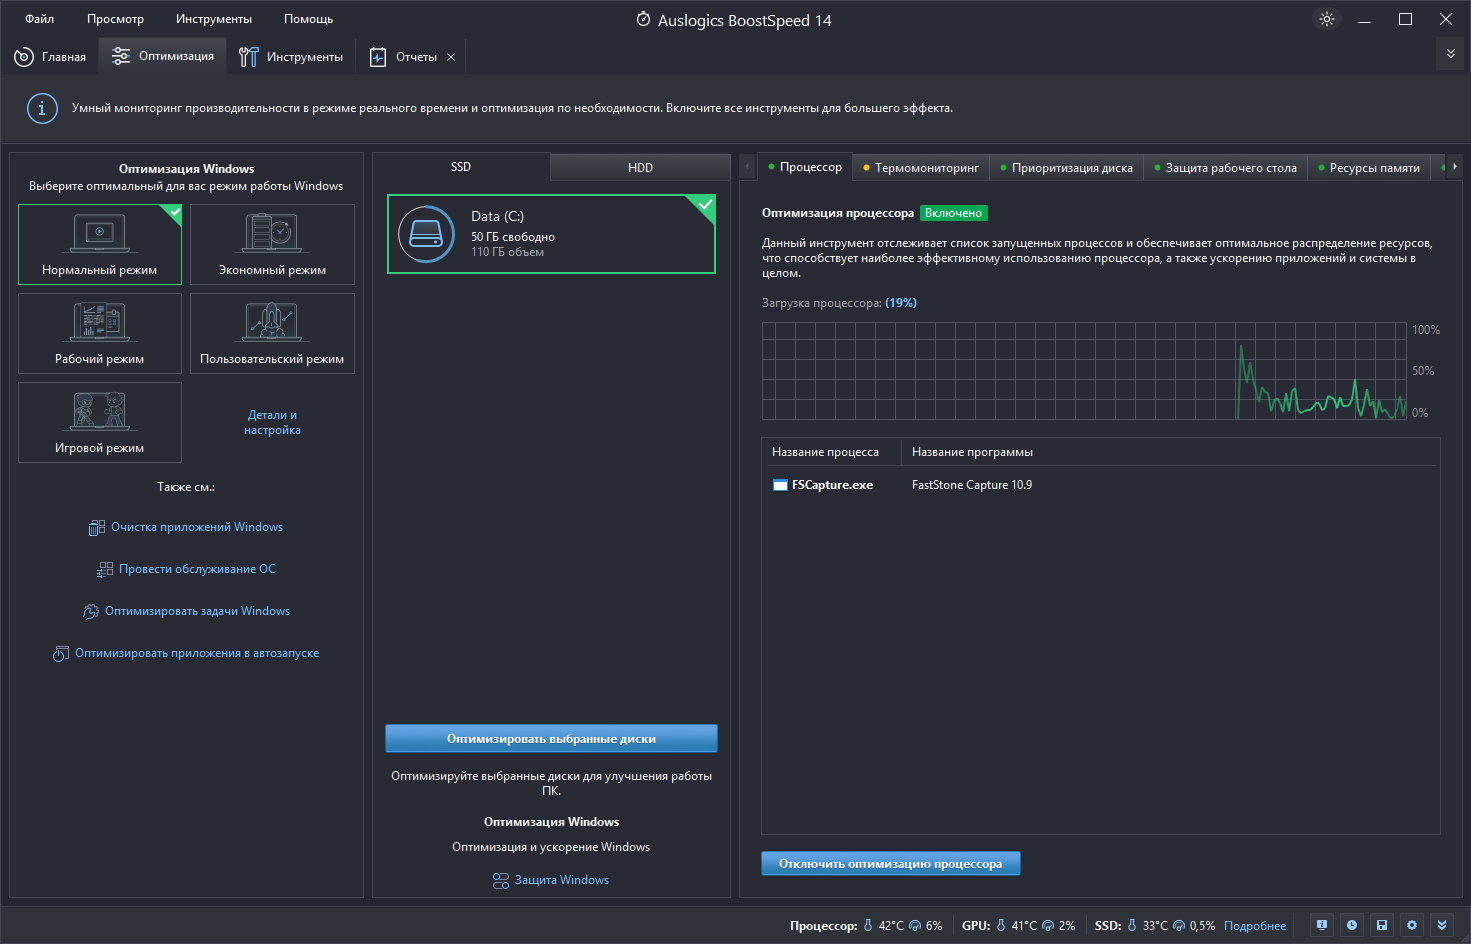Open the scheduler clock status icon
Image resolution: width=1471 pixels, height=944 pixels.
tap(1352, 925)
